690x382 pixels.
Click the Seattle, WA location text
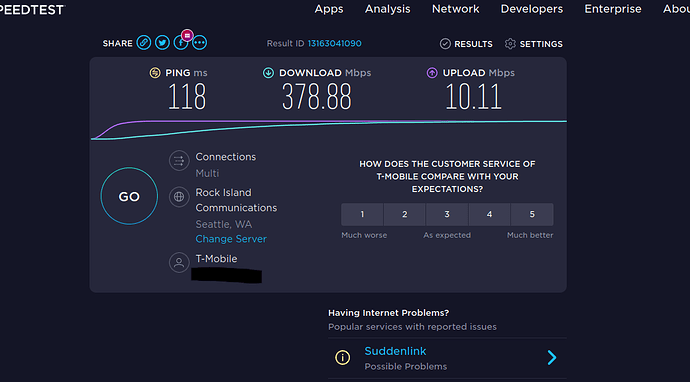224,224
